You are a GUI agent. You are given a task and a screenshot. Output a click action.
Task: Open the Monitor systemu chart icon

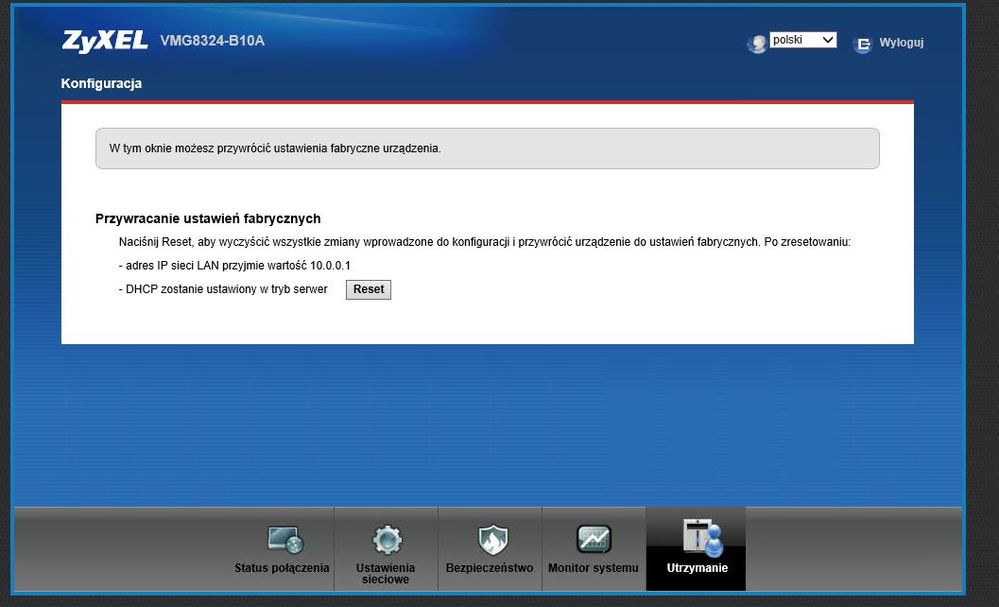[x=593, y=540]
